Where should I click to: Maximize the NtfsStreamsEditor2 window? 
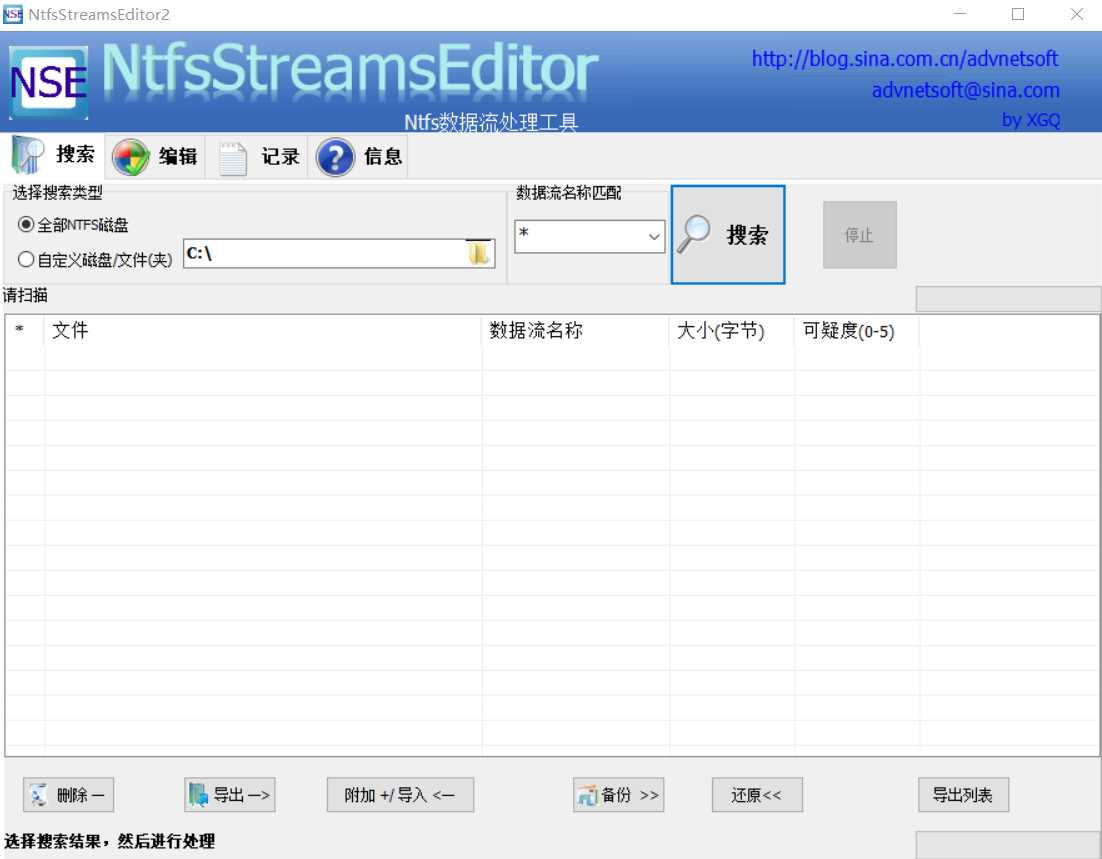click(x=1018, y=14)
